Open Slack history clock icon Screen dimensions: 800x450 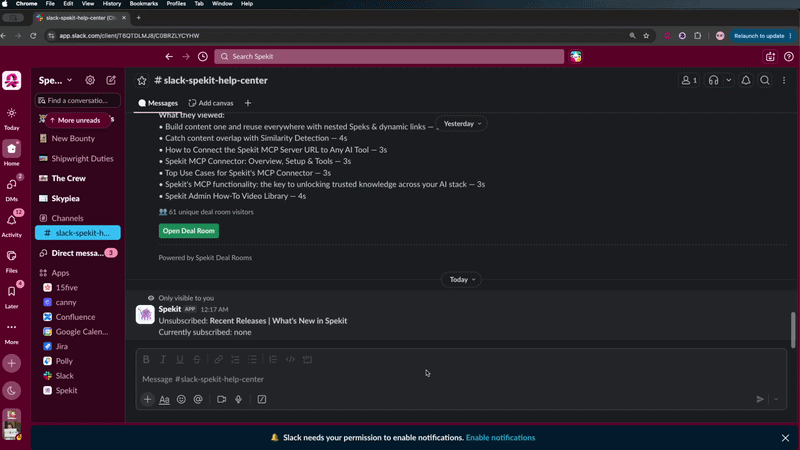[x=203, y=56]
